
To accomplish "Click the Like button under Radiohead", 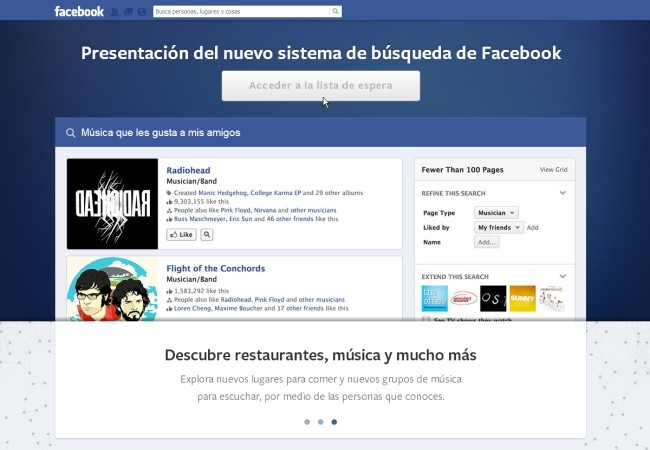I will (181, 235).
